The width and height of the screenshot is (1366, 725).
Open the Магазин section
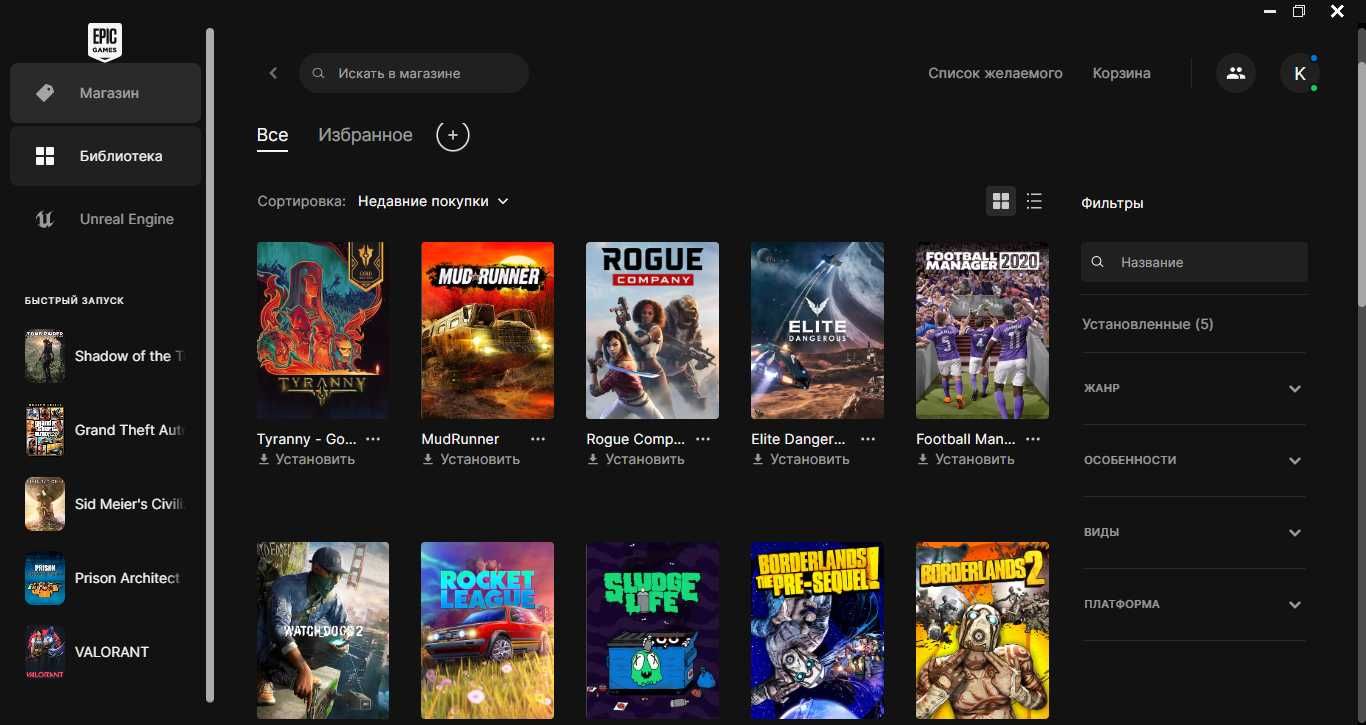106,93
